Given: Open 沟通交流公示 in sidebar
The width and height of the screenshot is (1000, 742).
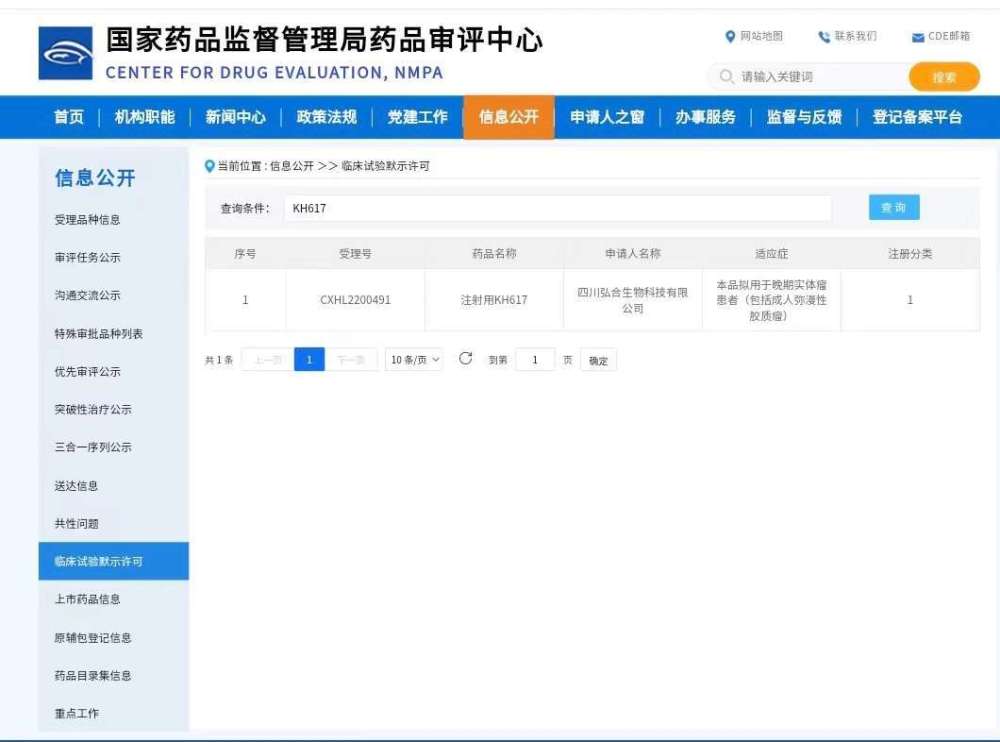Looking at the screenshot, I should [x=87, y=295].
